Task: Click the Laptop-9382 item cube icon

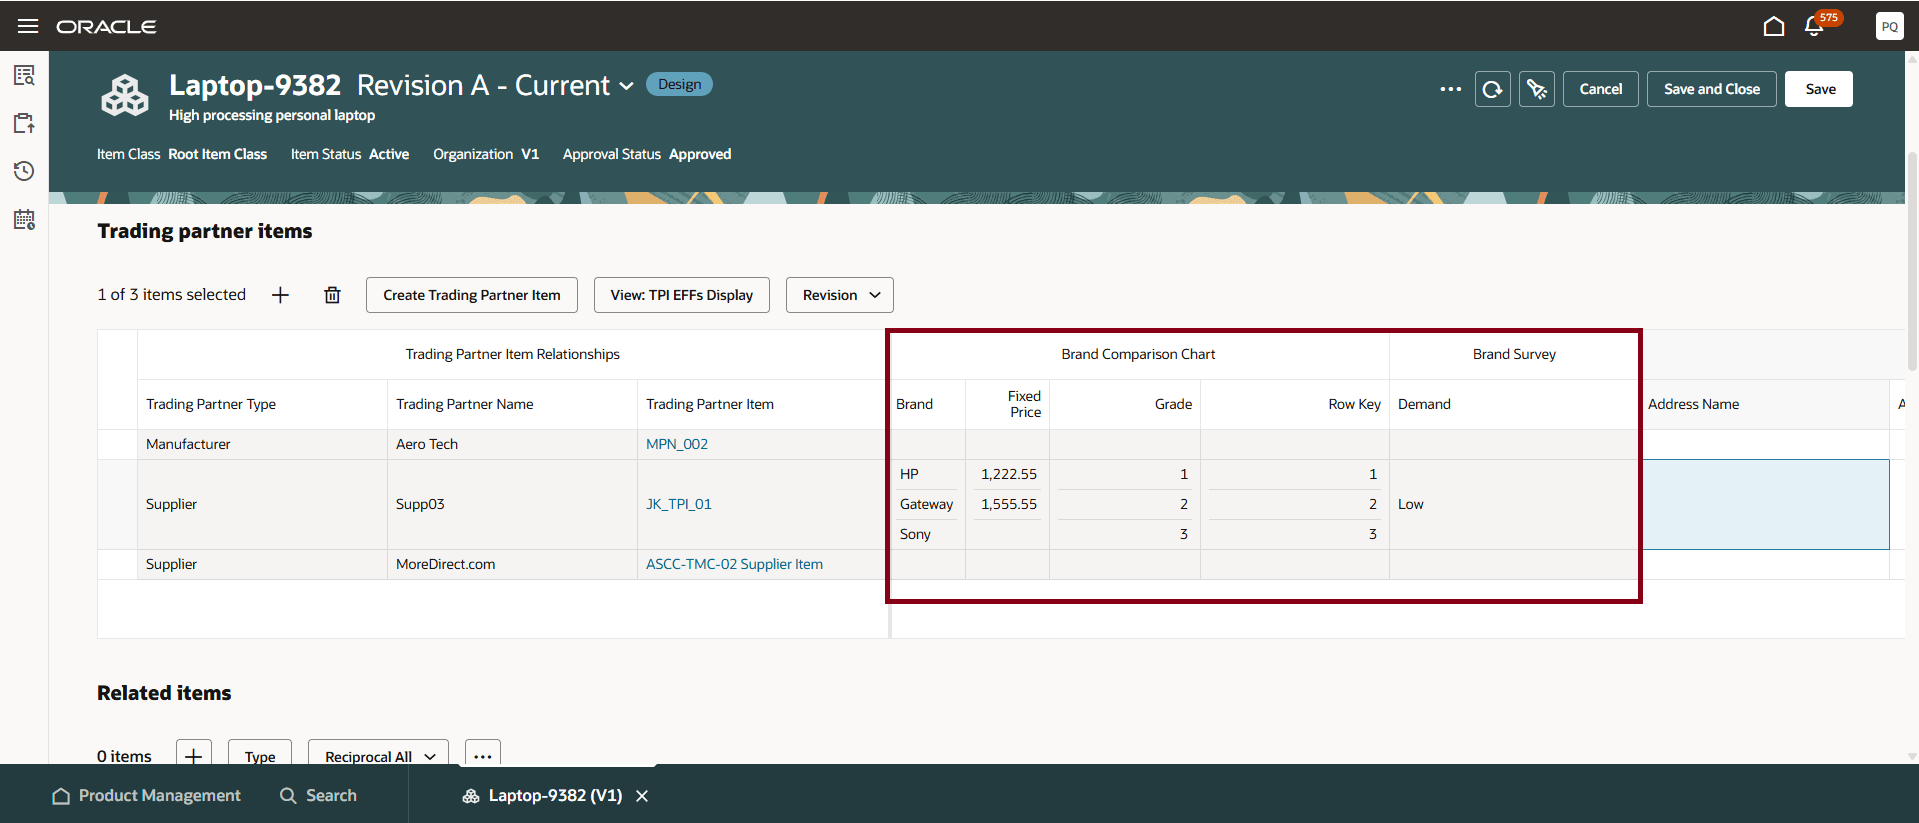Action: 125,96
